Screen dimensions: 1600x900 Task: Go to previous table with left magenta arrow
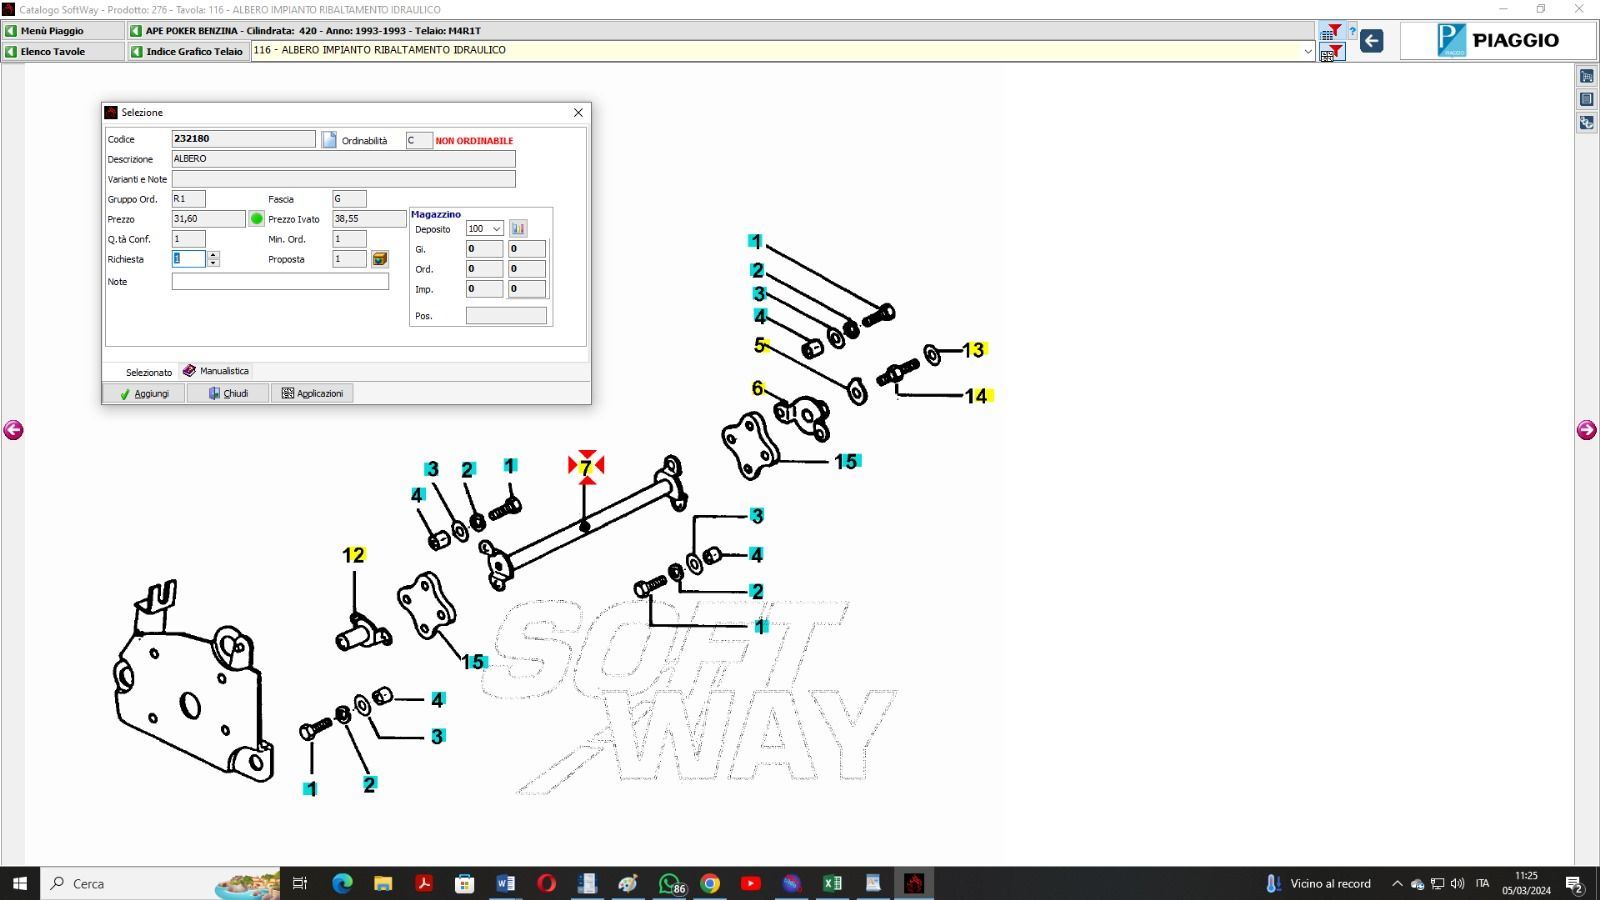13,430
